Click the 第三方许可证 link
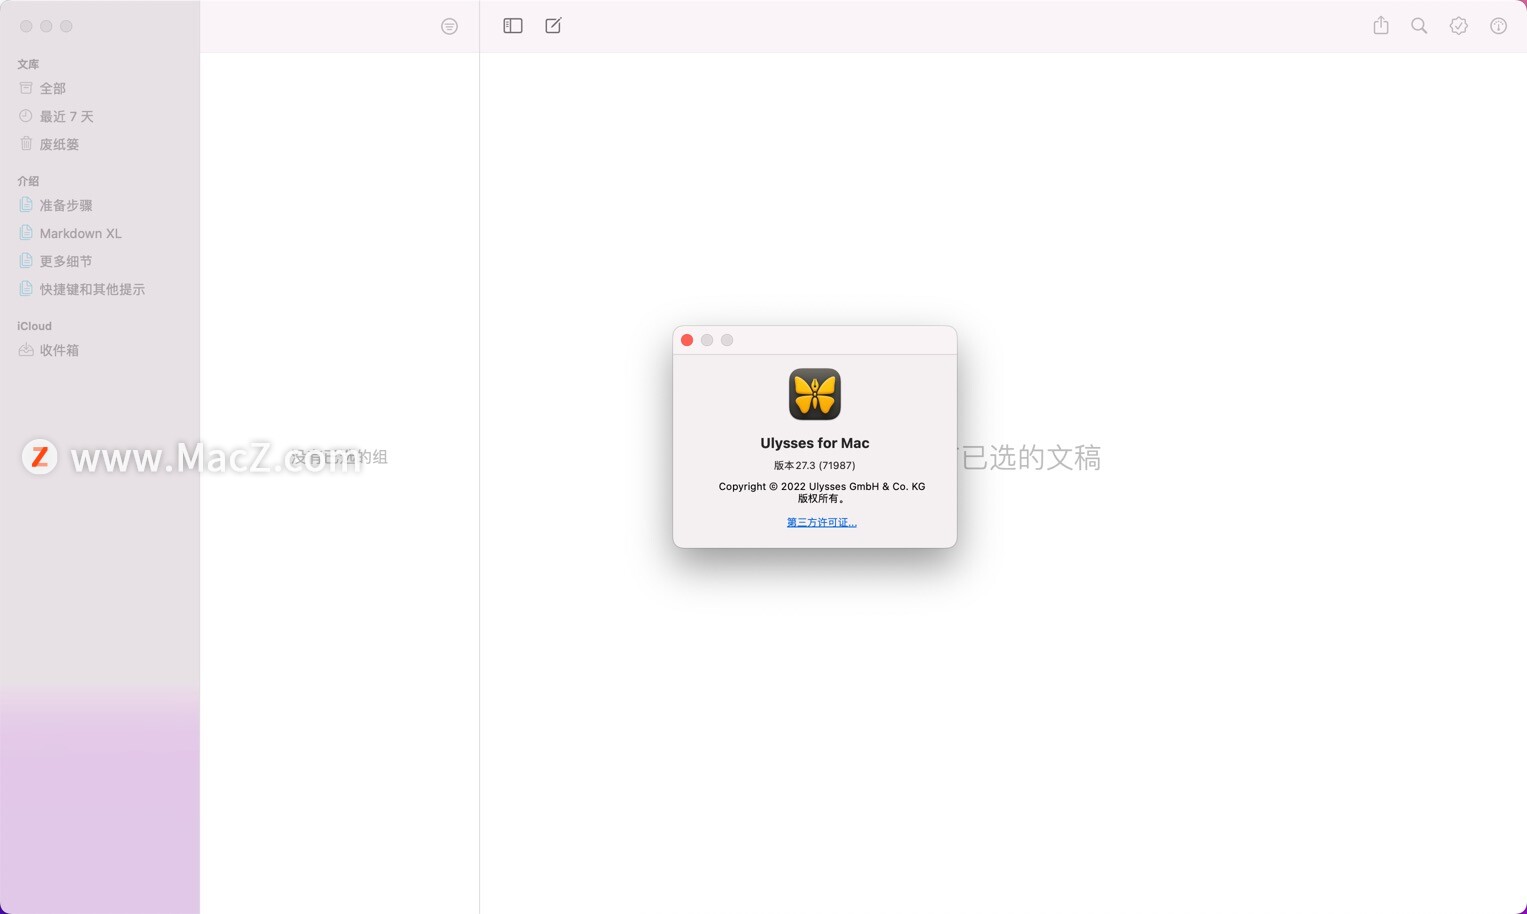Viewport: 1527px width, 914px height. [x=821, y=522]
